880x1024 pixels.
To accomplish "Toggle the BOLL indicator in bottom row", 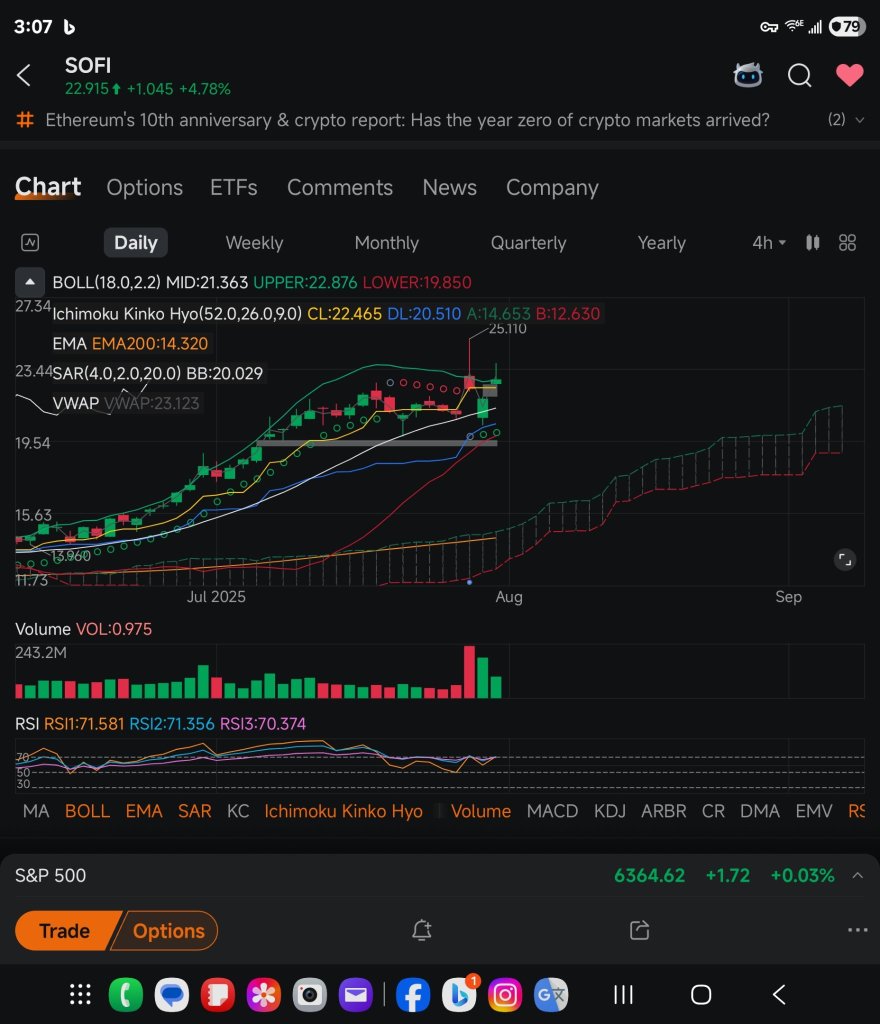I will pos(87,811).
